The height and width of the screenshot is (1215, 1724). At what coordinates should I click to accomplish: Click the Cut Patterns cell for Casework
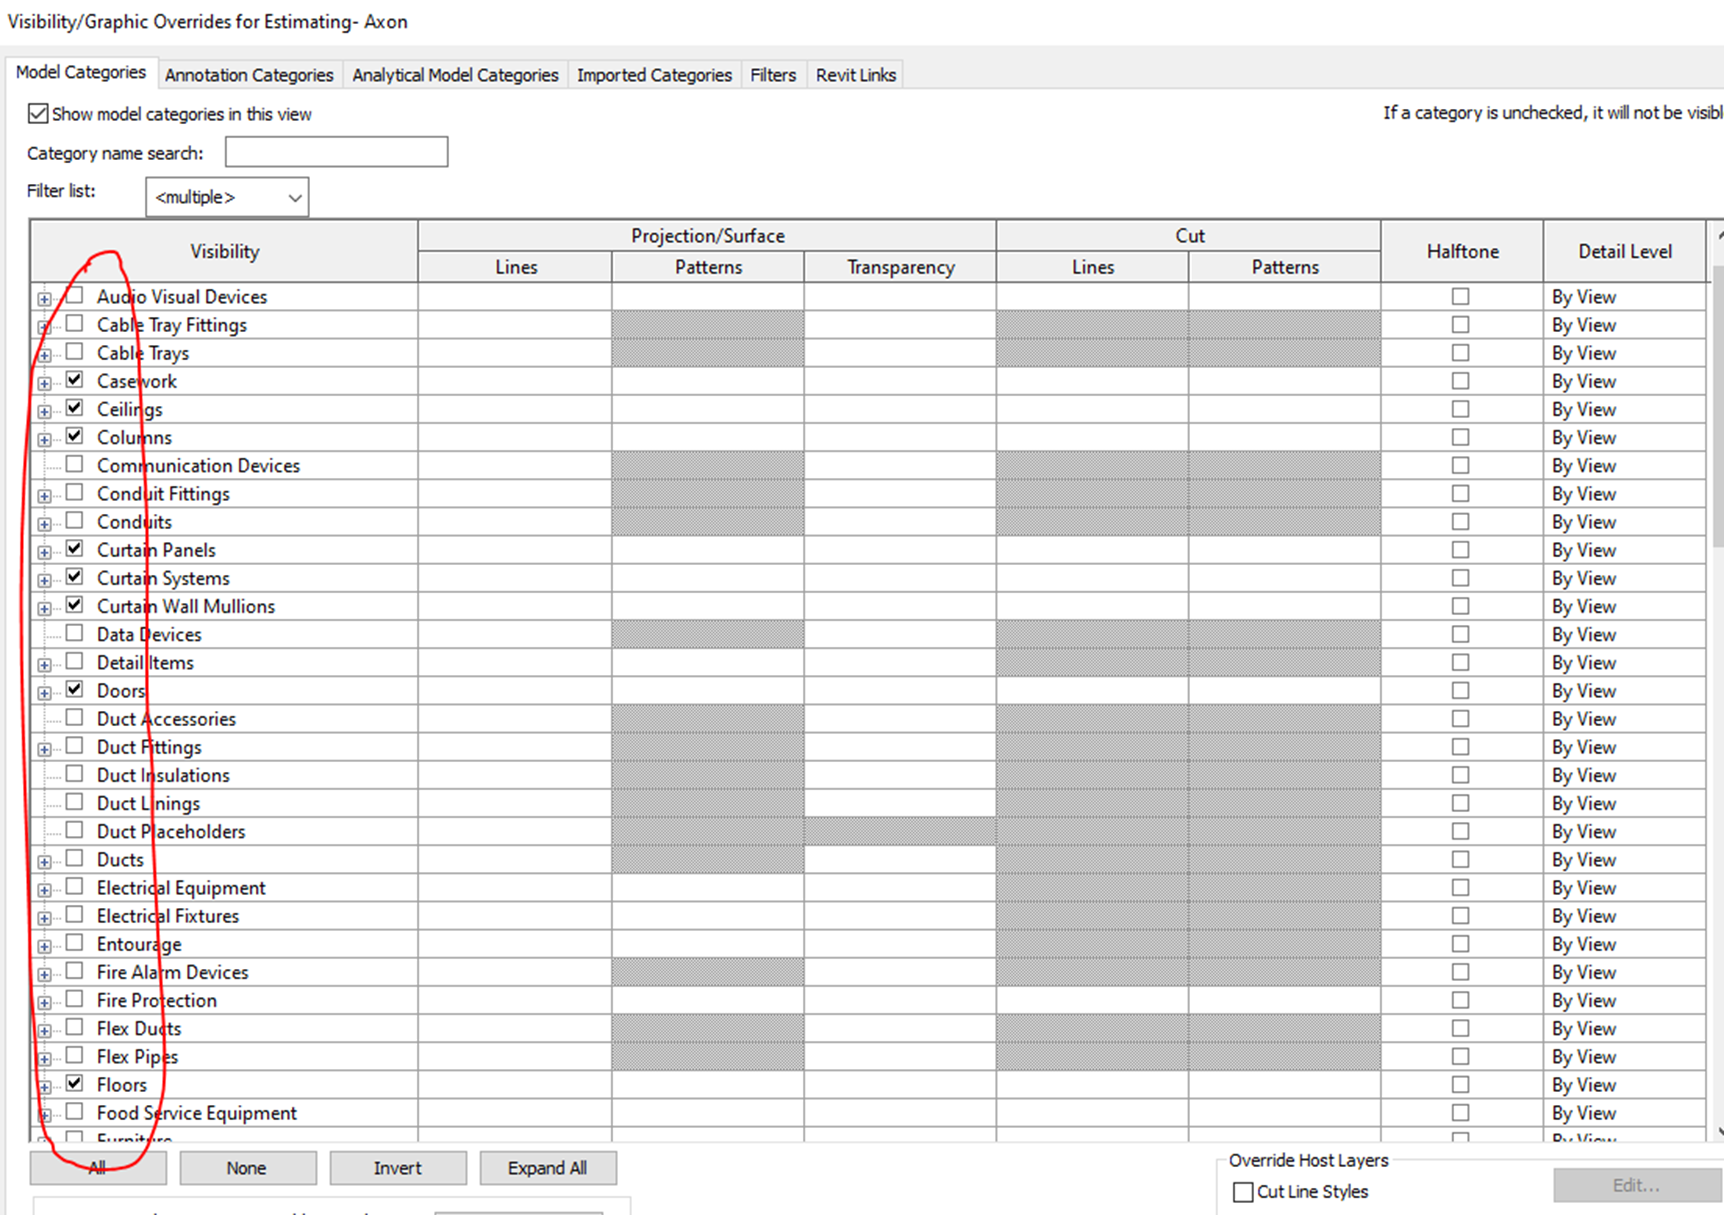(1285, 381)
